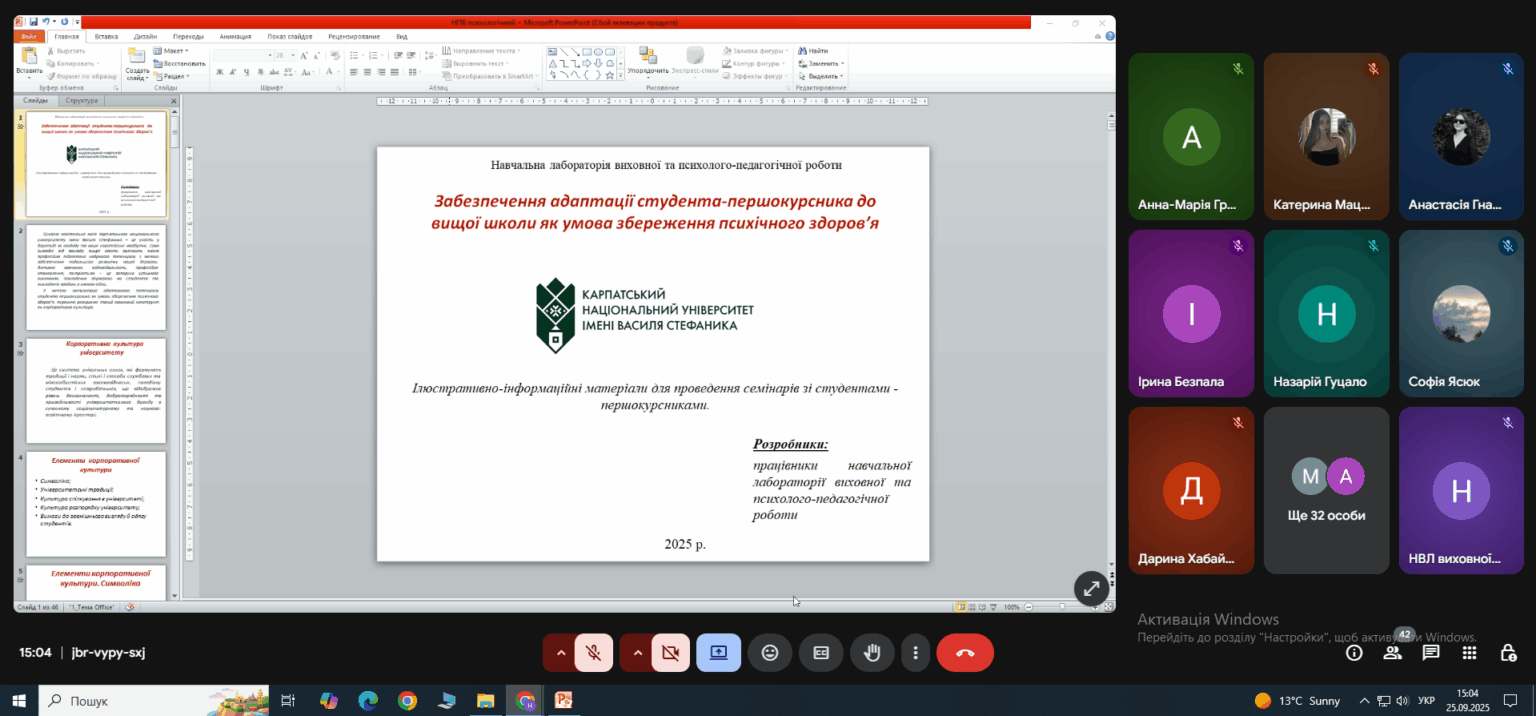This screenshot has height=716, width=1536.
Task: Leave the call with red button
Action: pyautogui.click(x=965, y=652)
